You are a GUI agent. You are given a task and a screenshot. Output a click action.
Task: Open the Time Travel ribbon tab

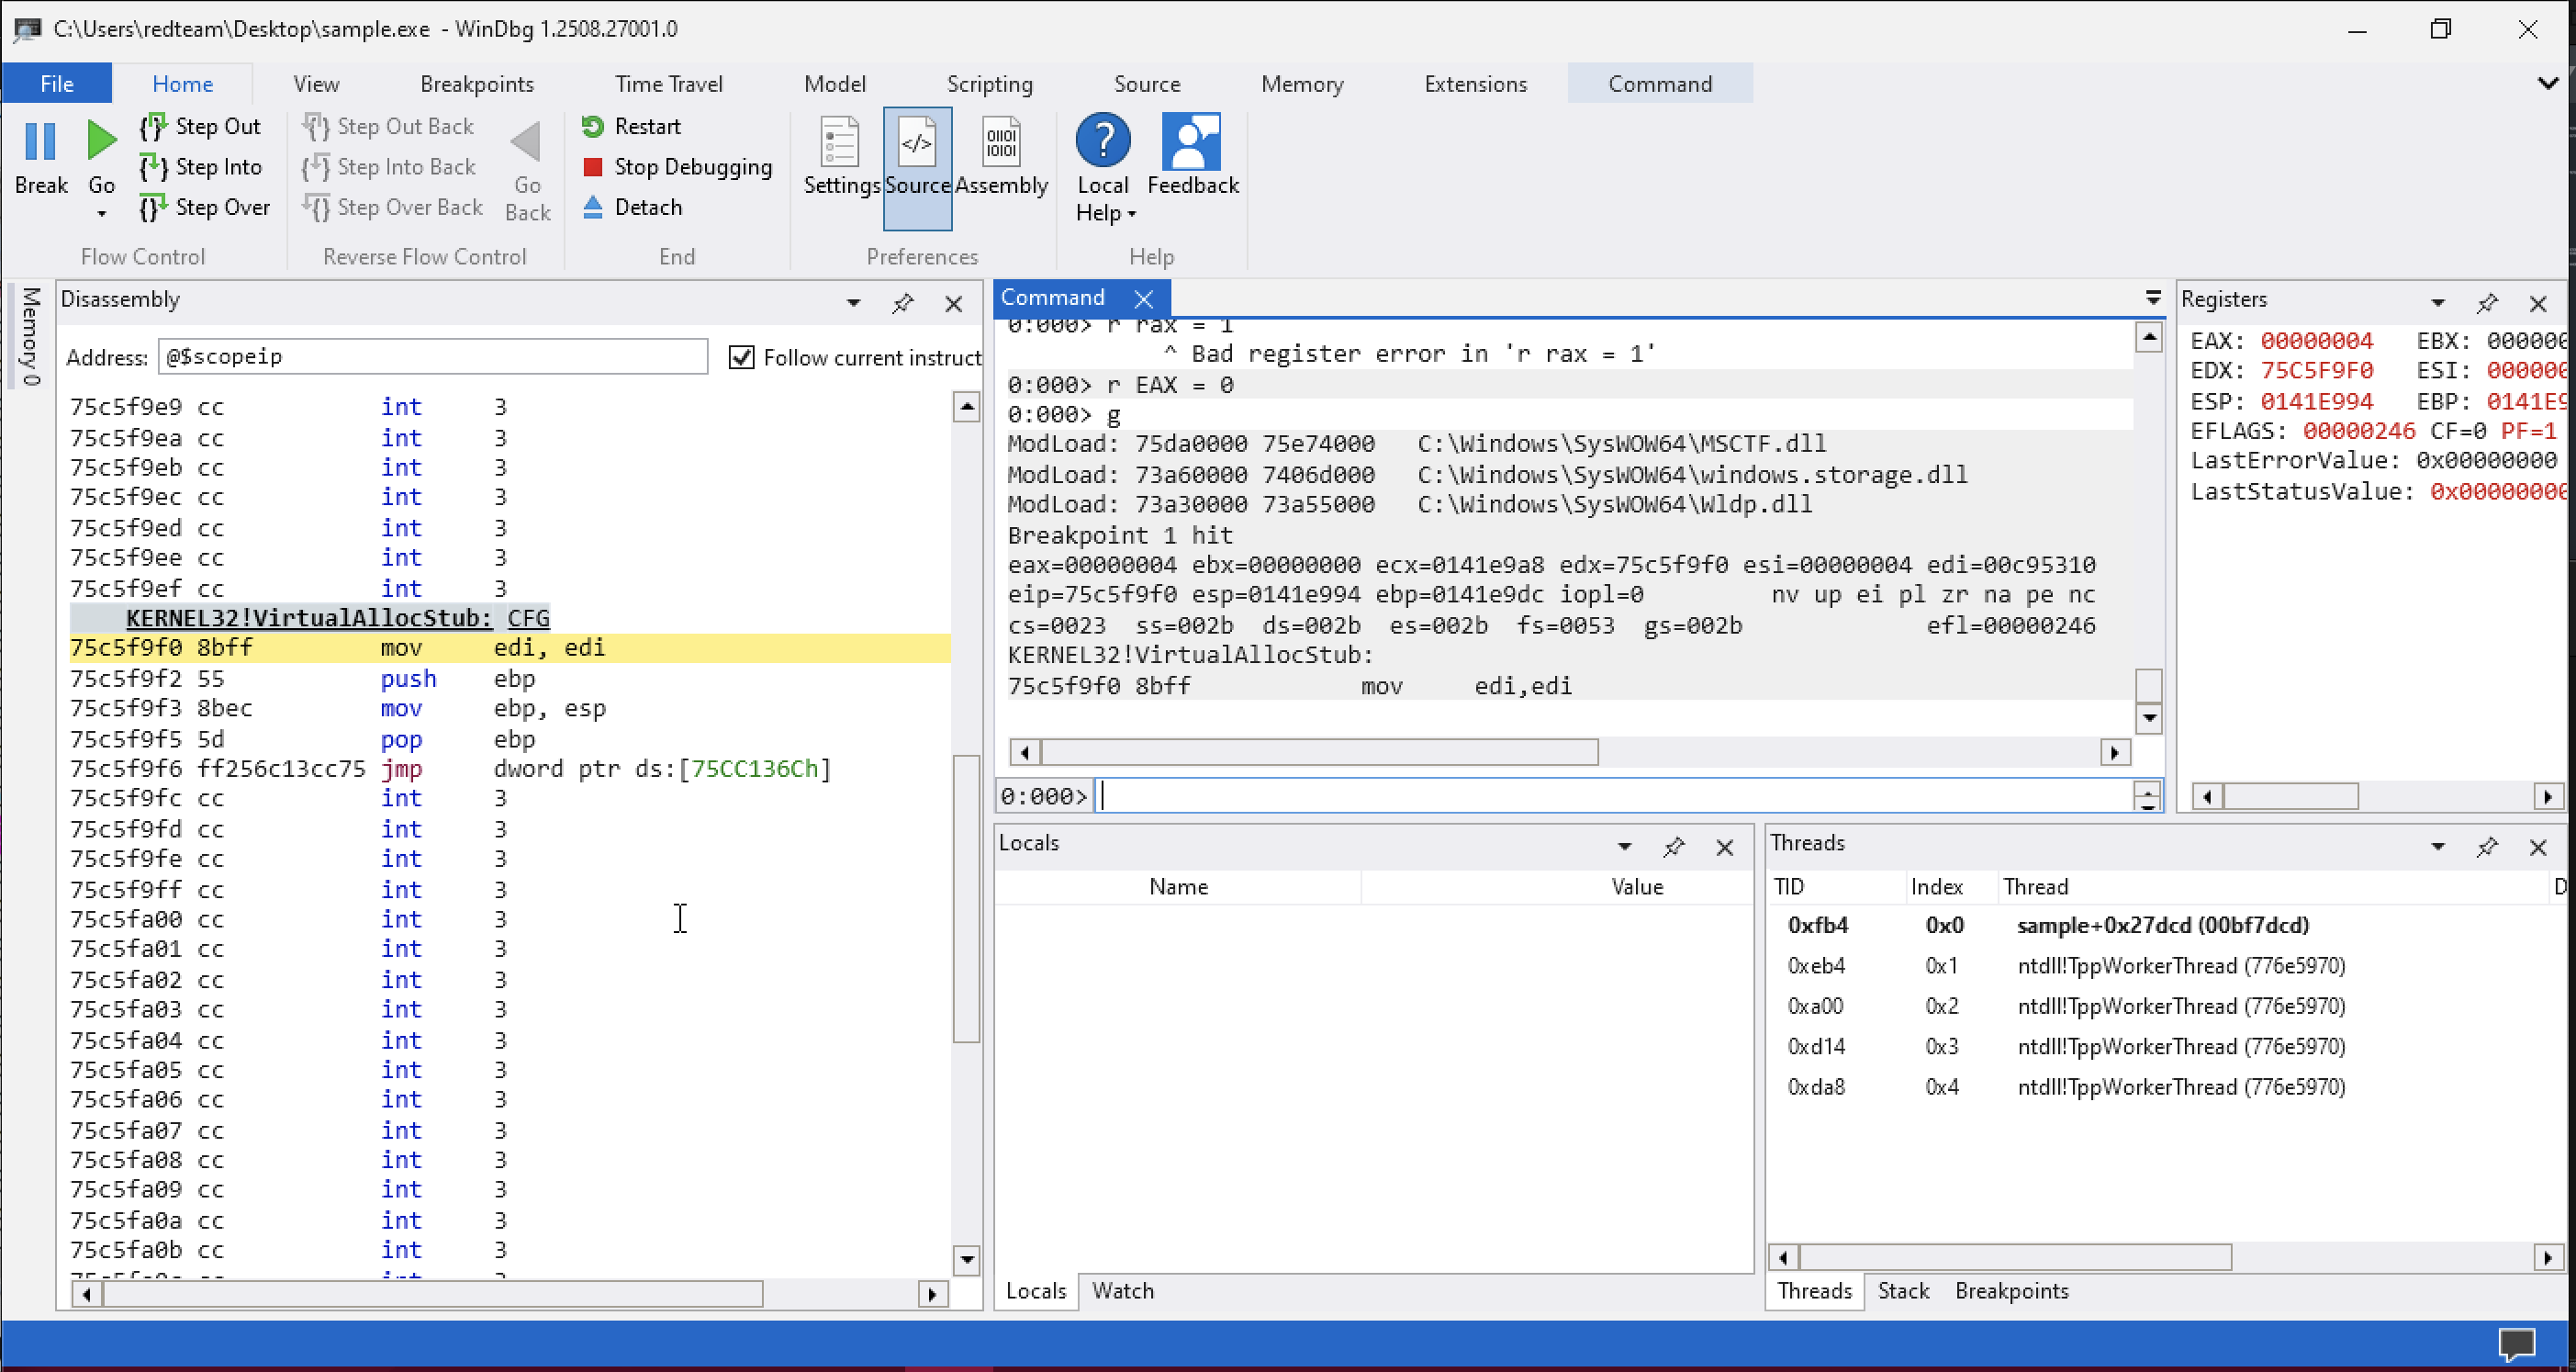pos(668,84)
